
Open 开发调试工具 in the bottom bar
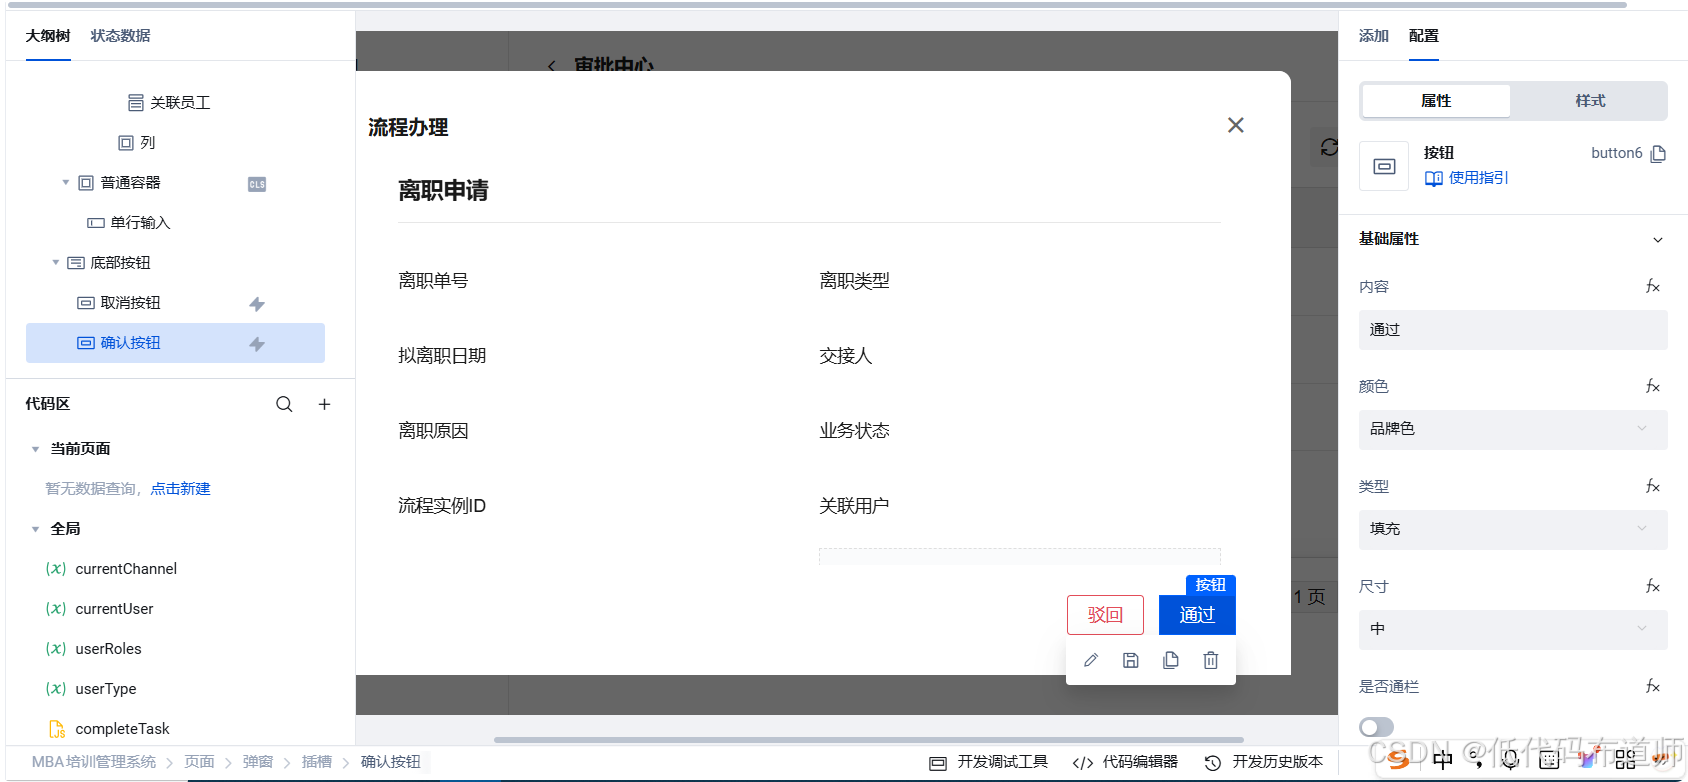click(x=988, y=762)
